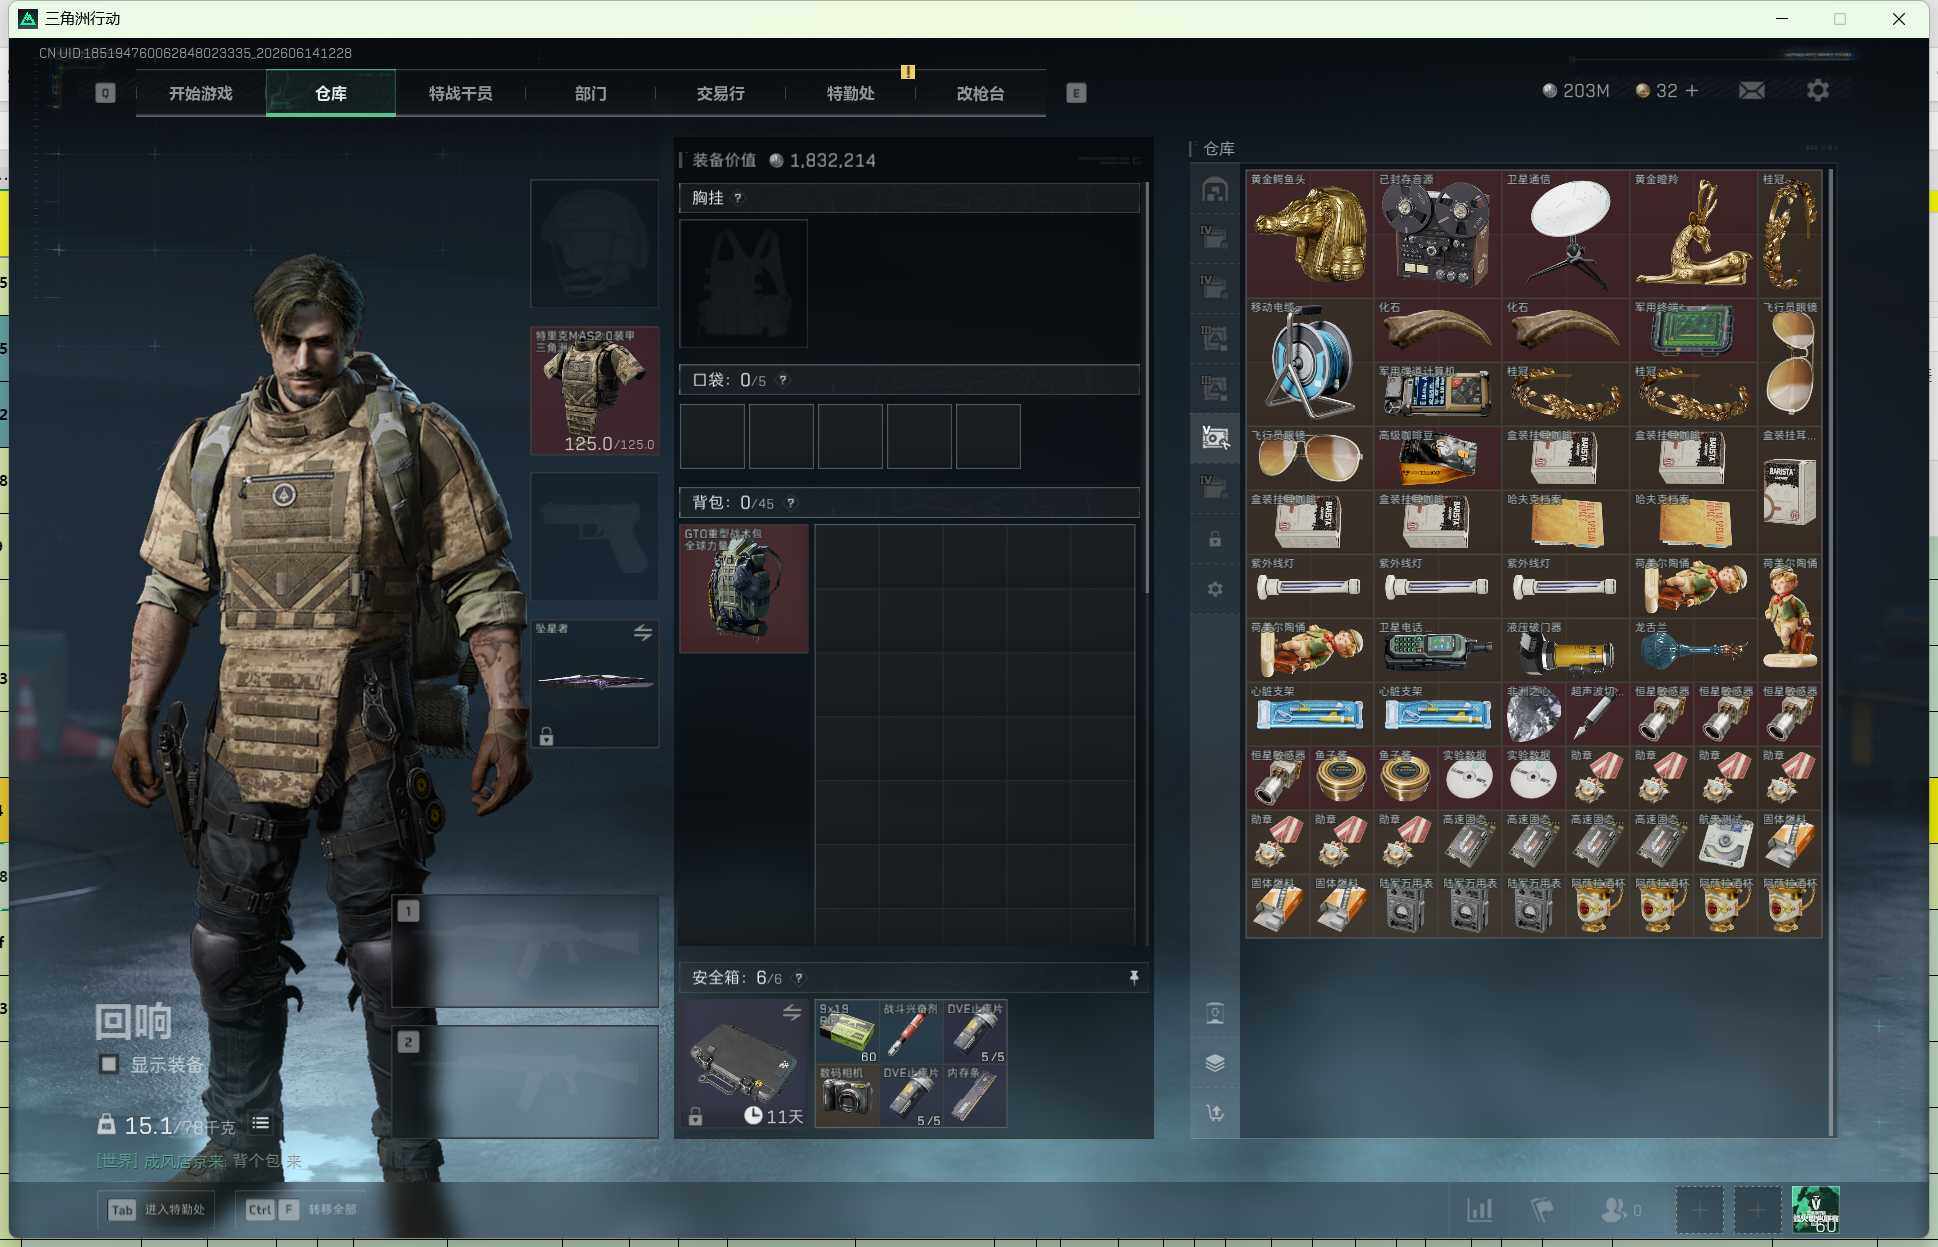1938x1247 pixels.
Task: Toggle the pin icon on 安全箱 header
Action: pos(1134,977)
